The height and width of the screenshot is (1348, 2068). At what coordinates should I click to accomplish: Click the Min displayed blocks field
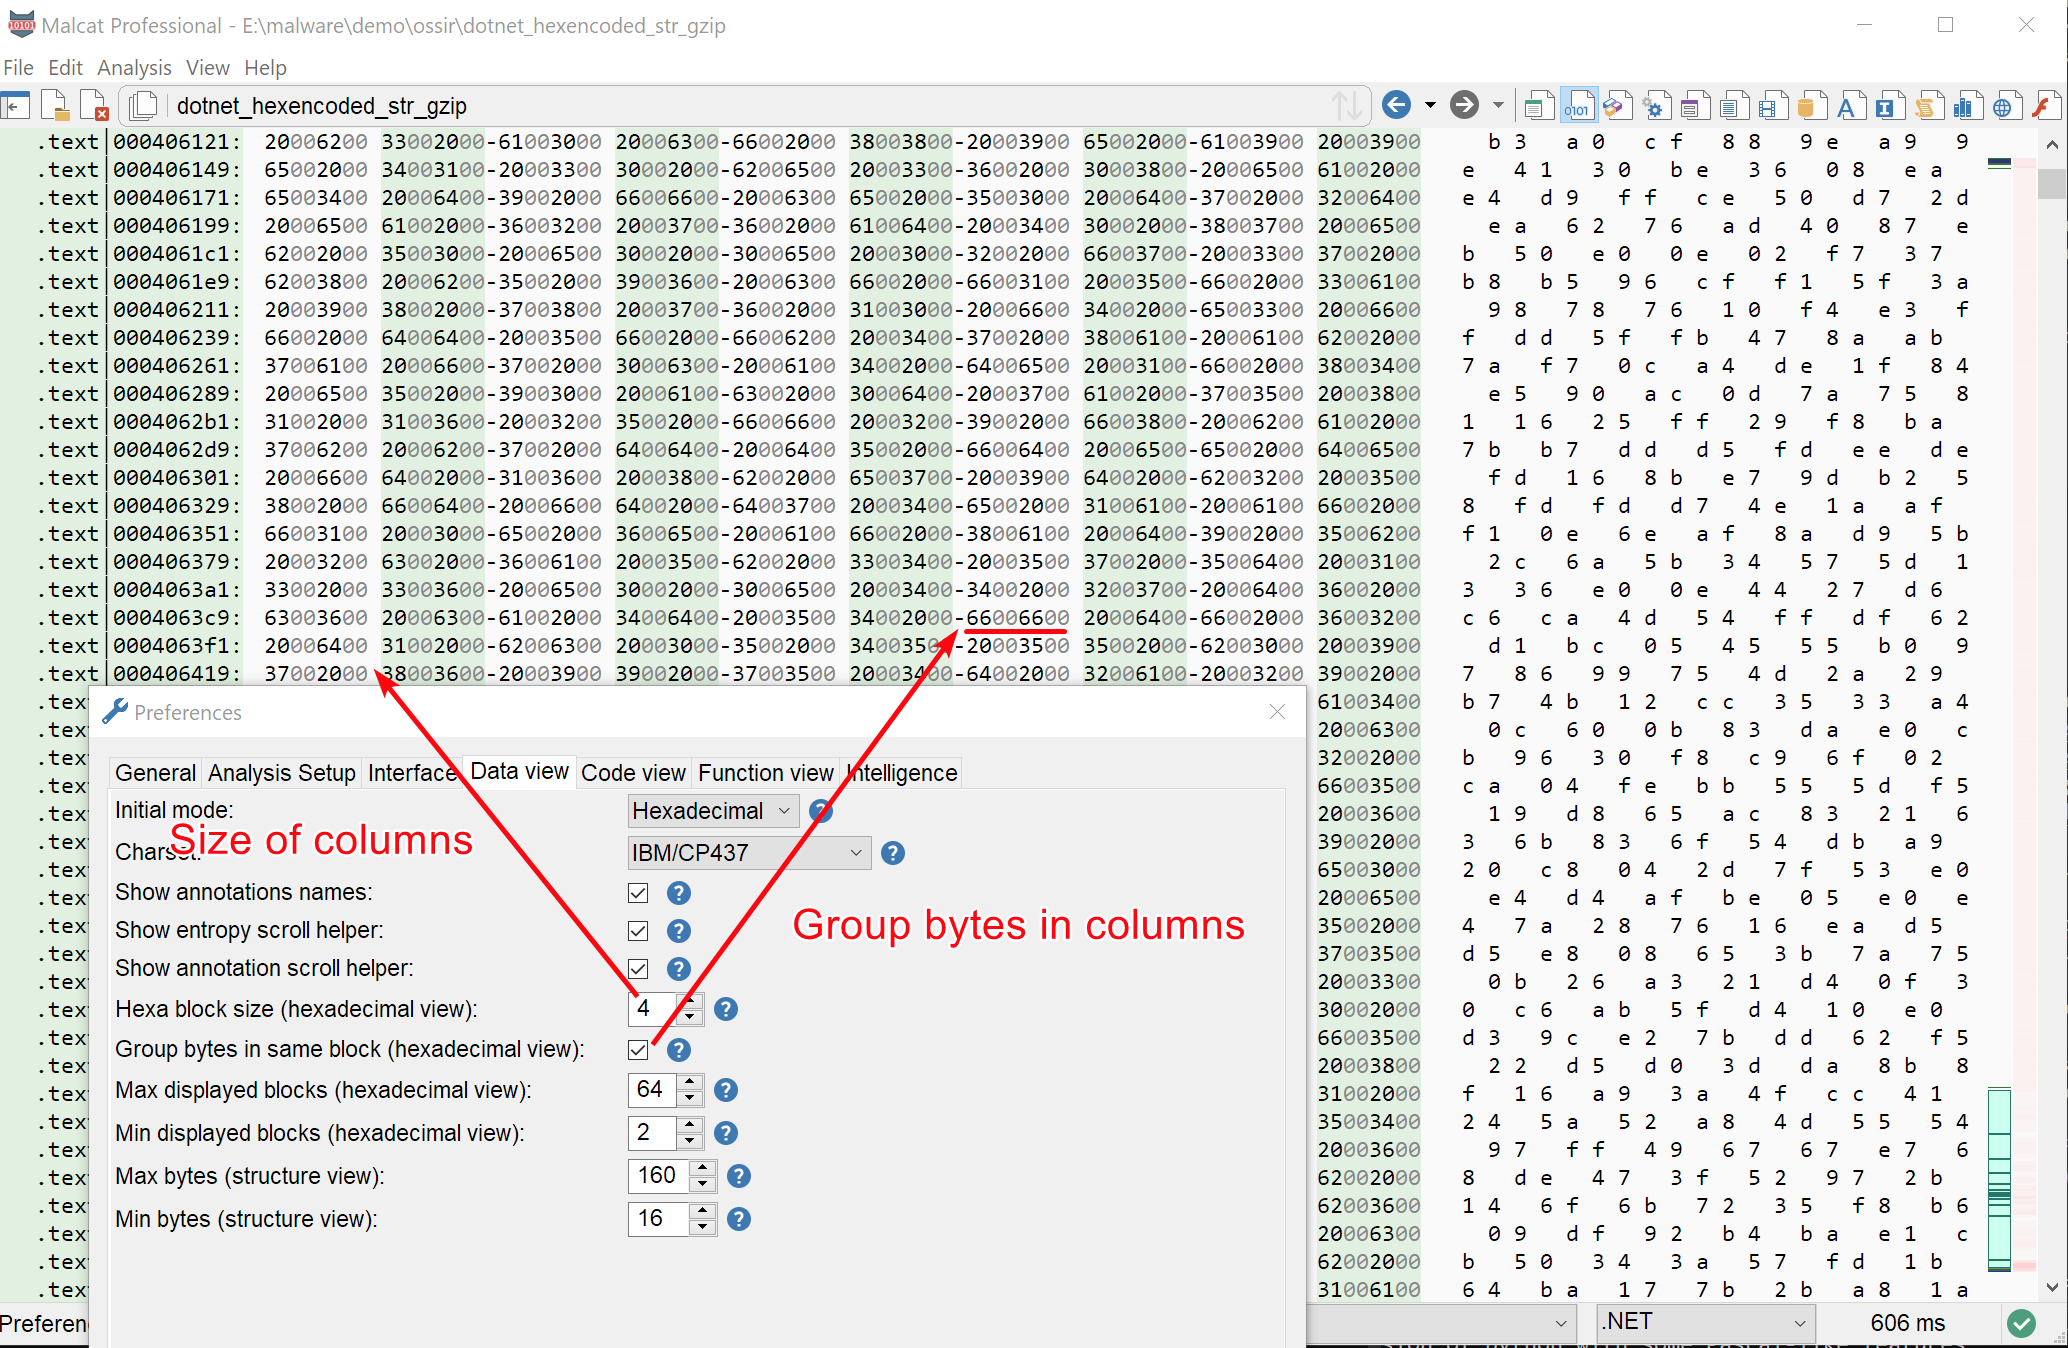(x=653, y=1133)
